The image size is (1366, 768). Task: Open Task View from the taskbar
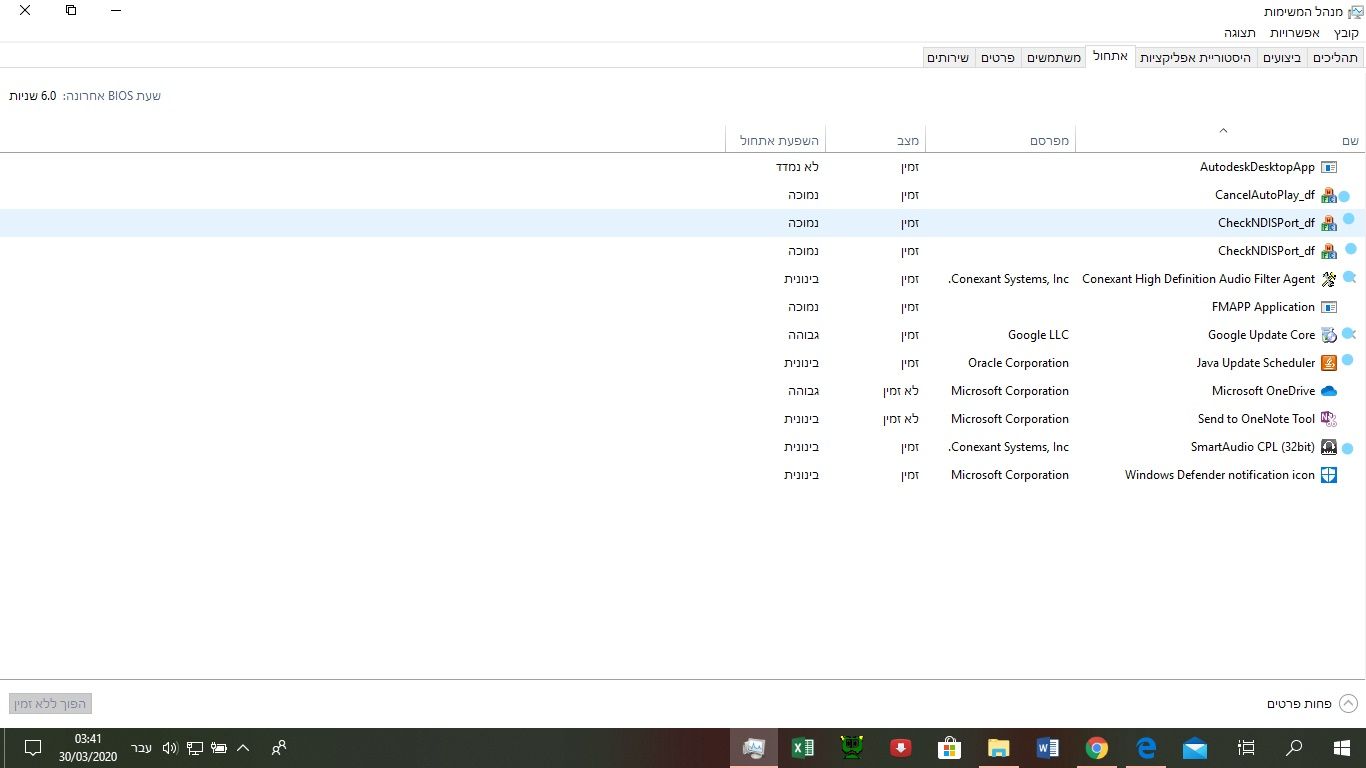pyautogui.click(x=1246, y=748)
